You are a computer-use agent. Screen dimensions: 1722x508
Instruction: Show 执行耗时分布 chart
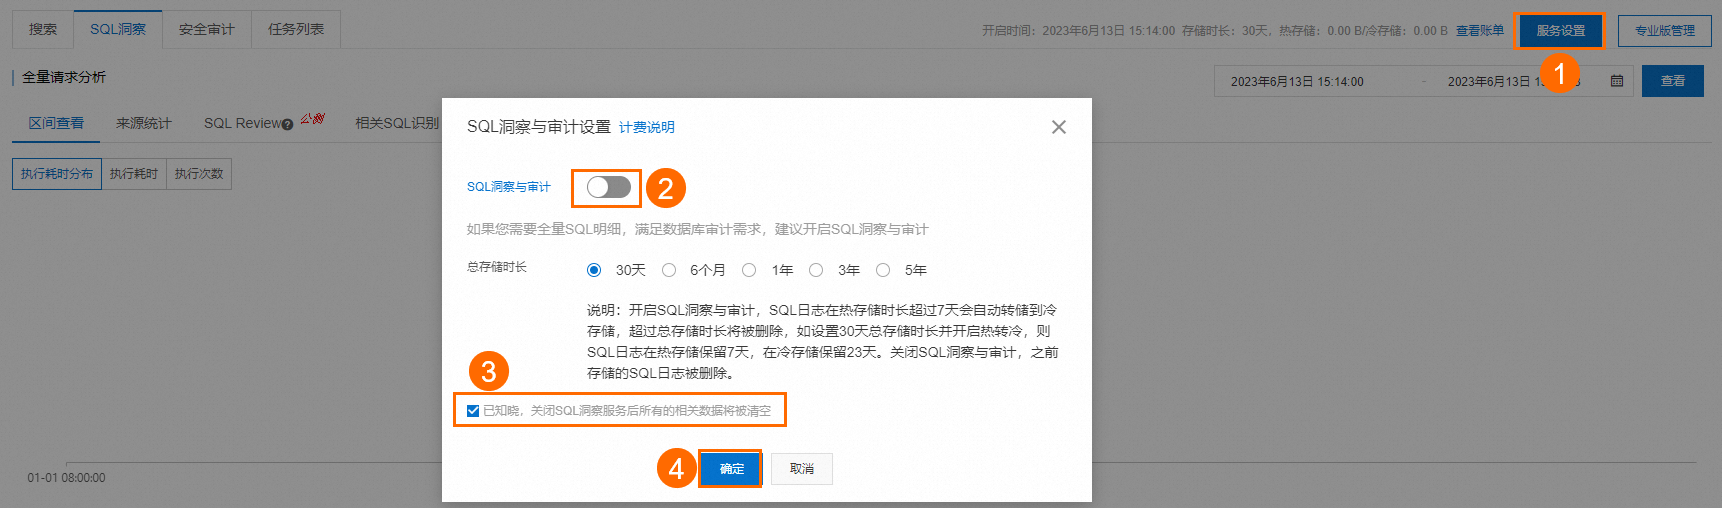pyautogui.click(x=57, y=174)
